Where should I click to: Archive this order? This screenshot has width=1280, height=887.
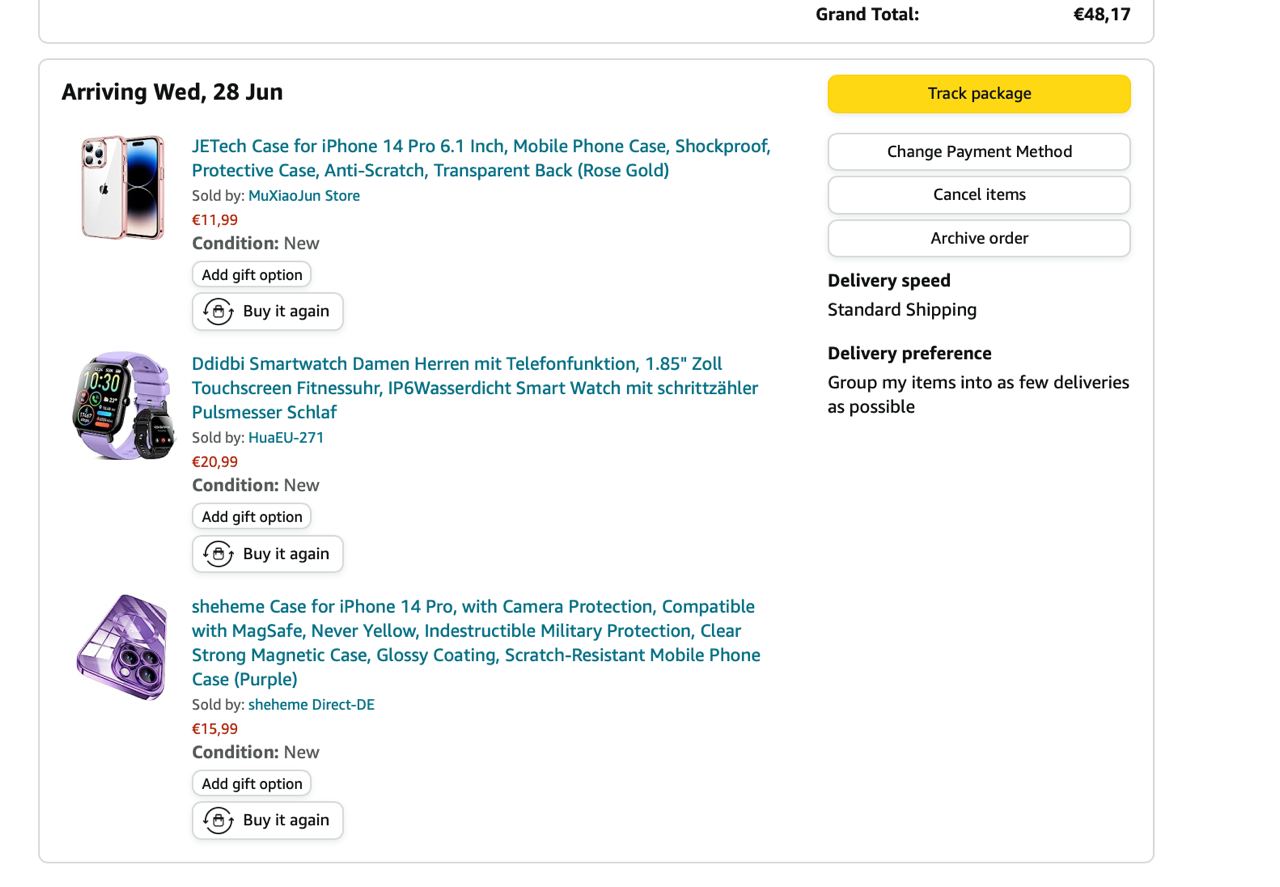click(x=979, y=238)
